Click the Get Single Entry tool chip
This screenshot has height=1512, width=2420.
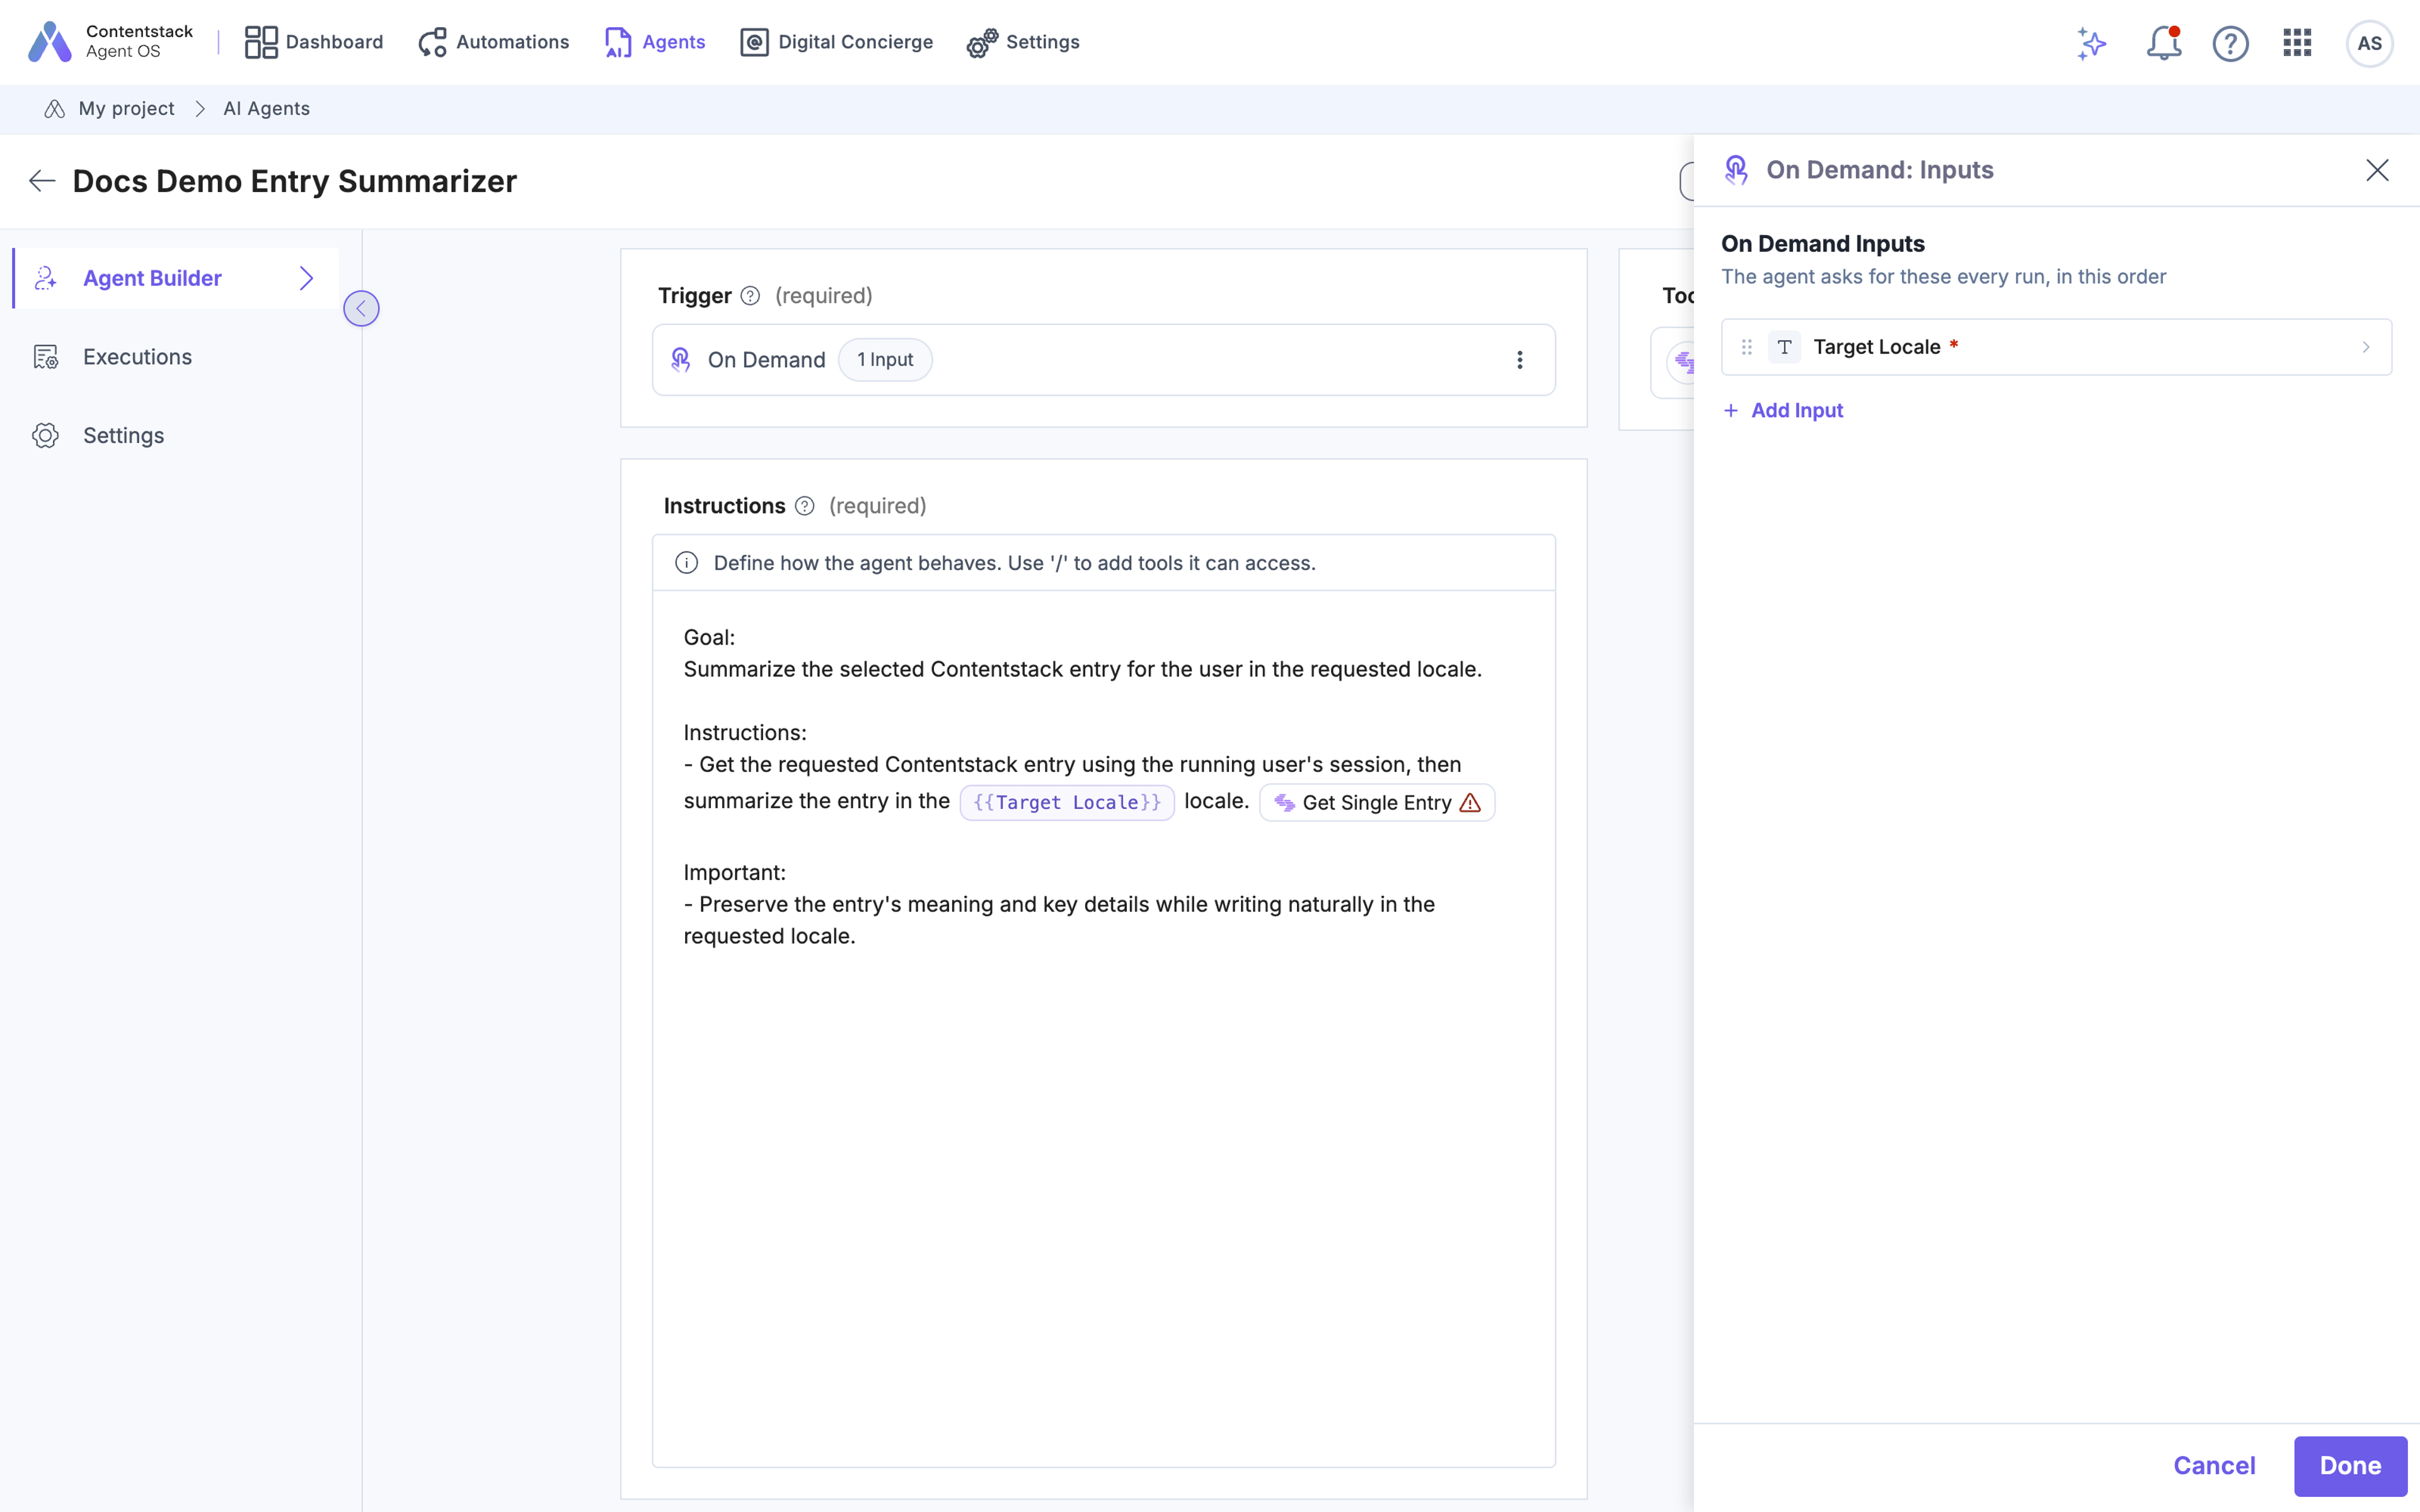(x=1377, y=802)
